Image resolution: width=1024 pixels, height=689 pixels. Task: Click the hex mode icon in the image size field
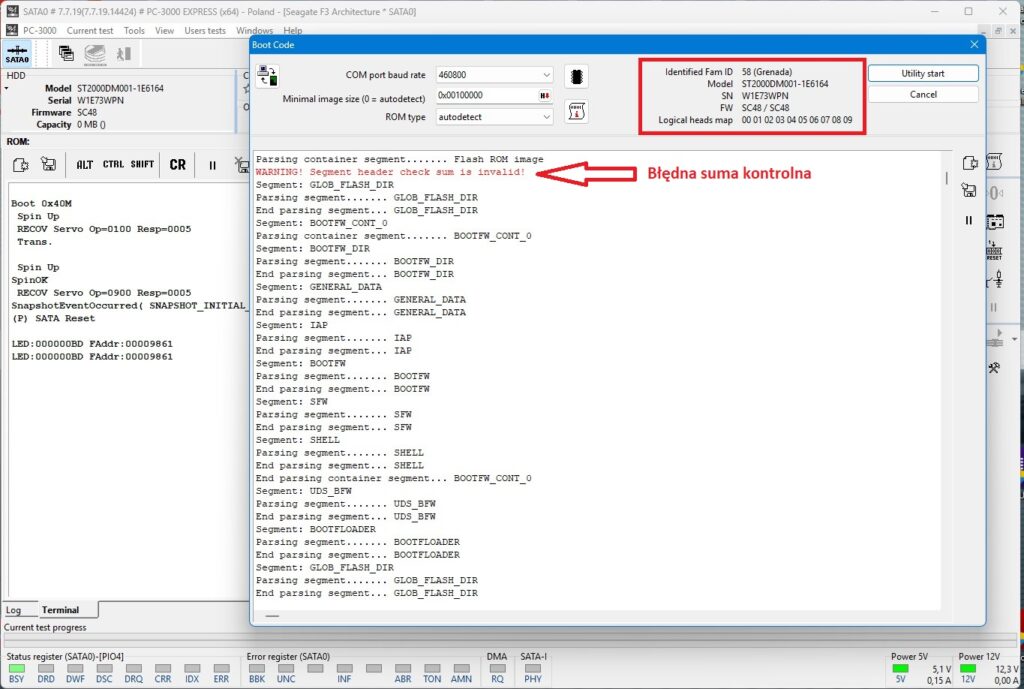tap(544, 95)
